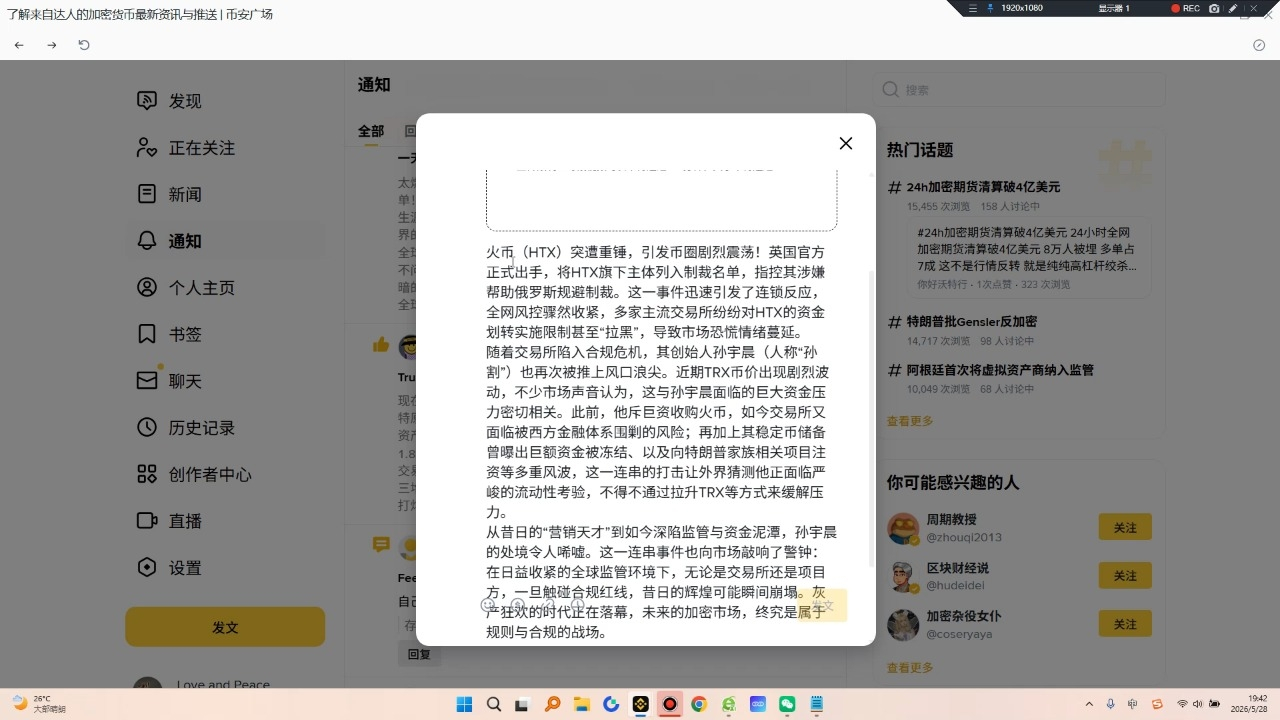This screenshot has width=1280, height=720.
Task: Open the Binance app on taskbar
Action: coord(640,704)
